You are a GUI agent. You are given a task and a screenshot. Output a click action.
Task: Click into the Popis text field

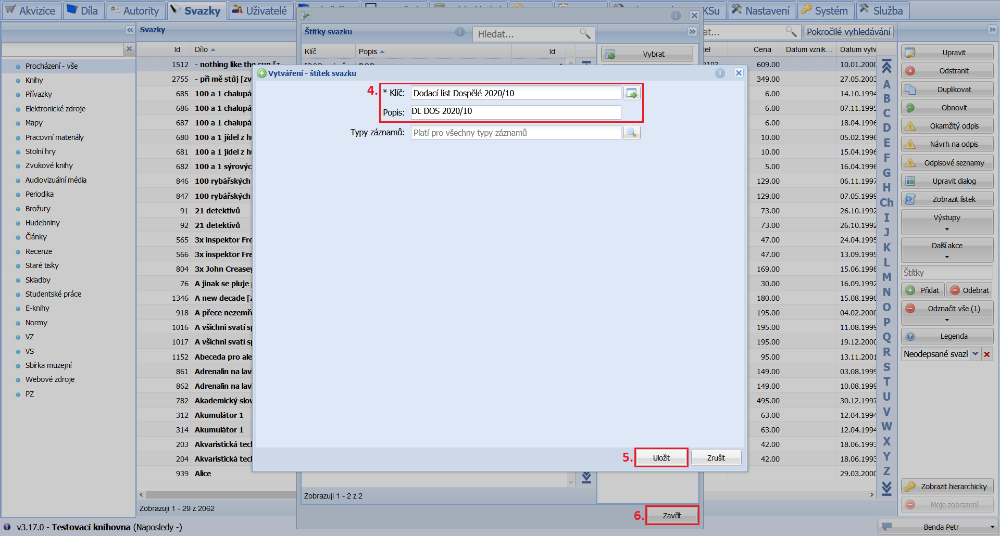pos(515,112)
